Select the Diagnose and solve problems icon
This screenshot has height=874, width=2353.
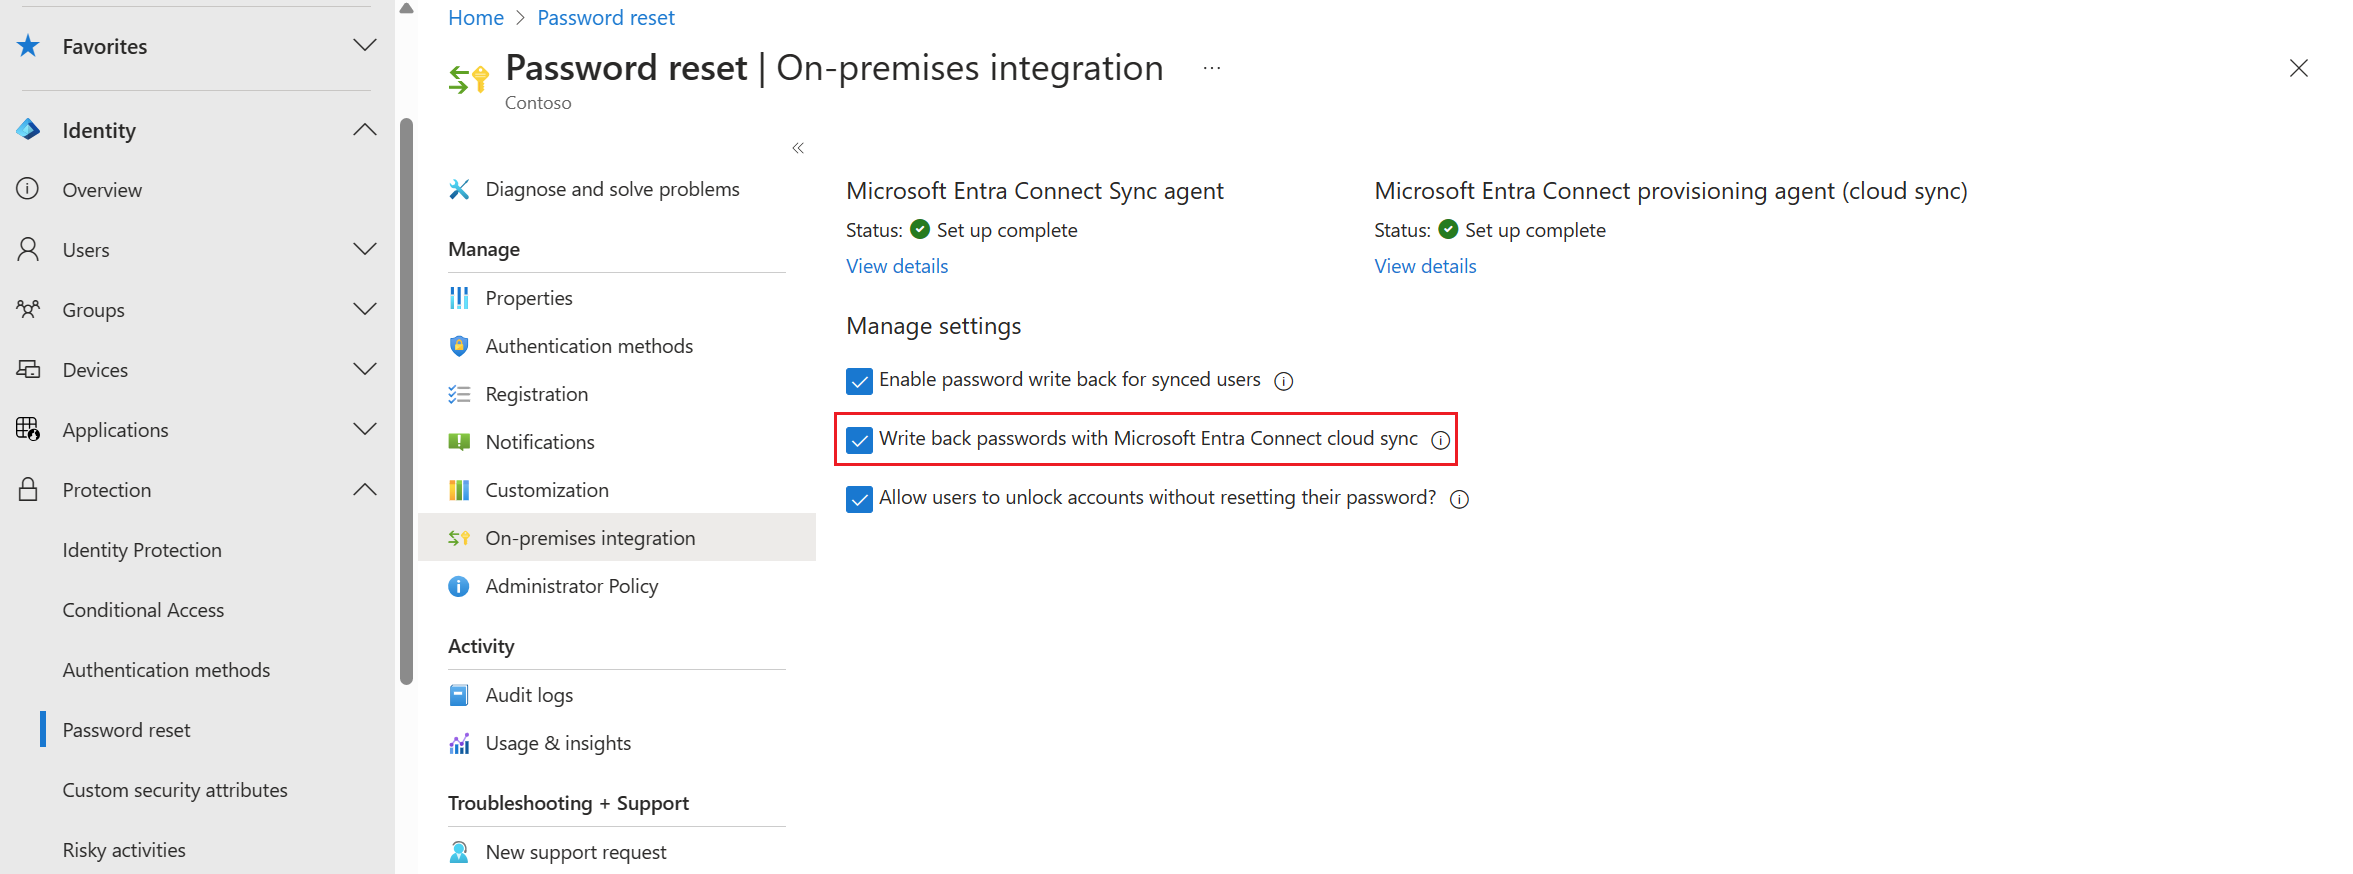tap(460, 189)
